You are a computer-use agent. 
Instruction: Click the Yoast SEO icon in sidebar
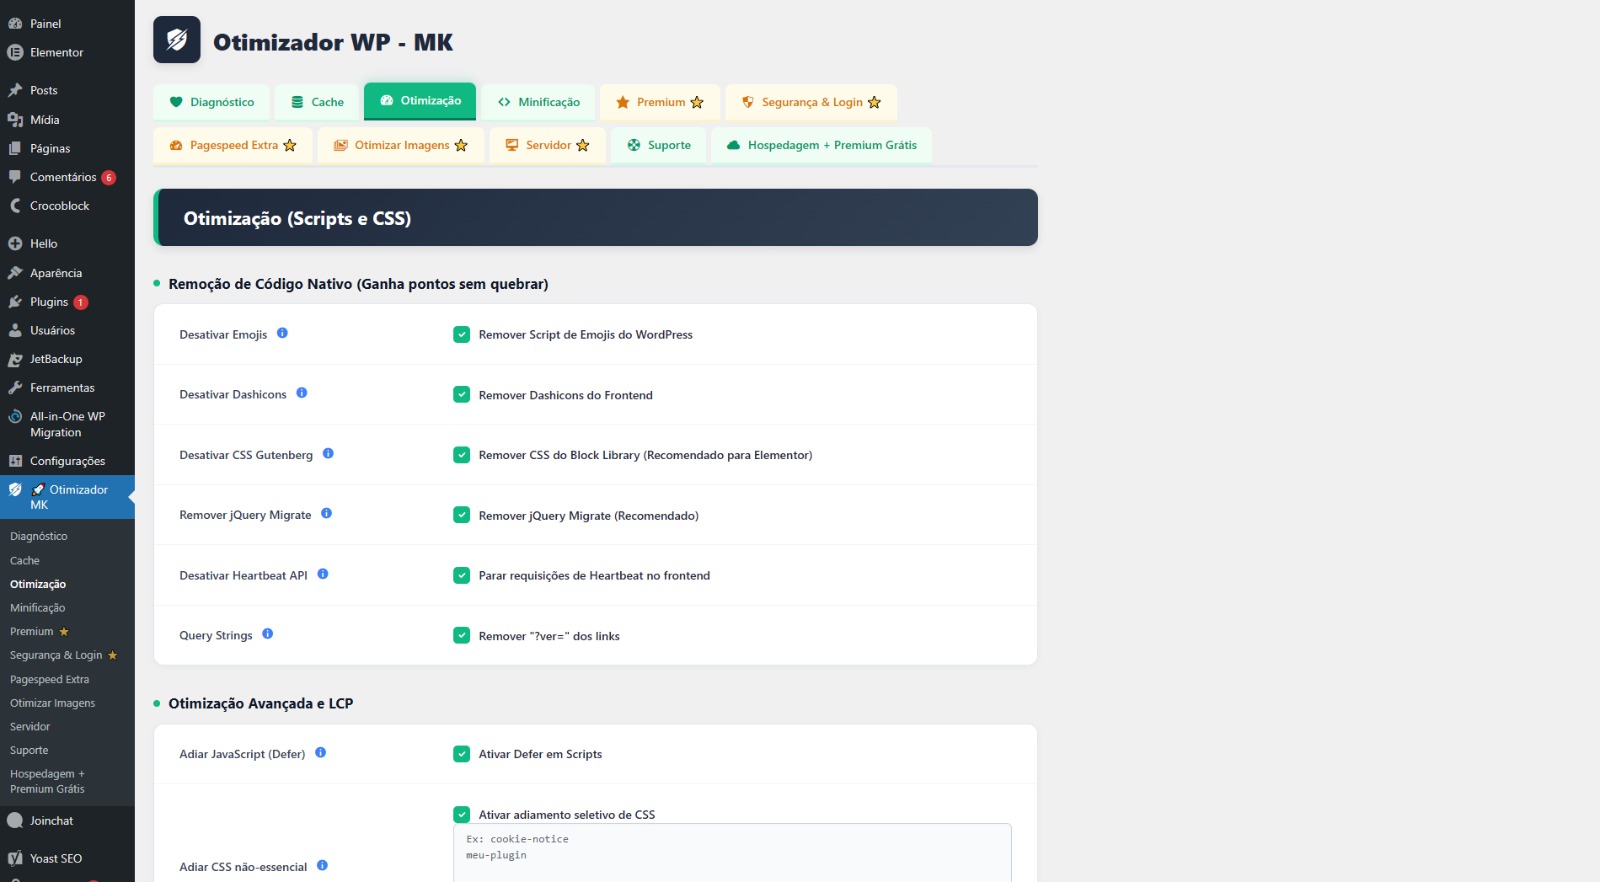[15, 858]
